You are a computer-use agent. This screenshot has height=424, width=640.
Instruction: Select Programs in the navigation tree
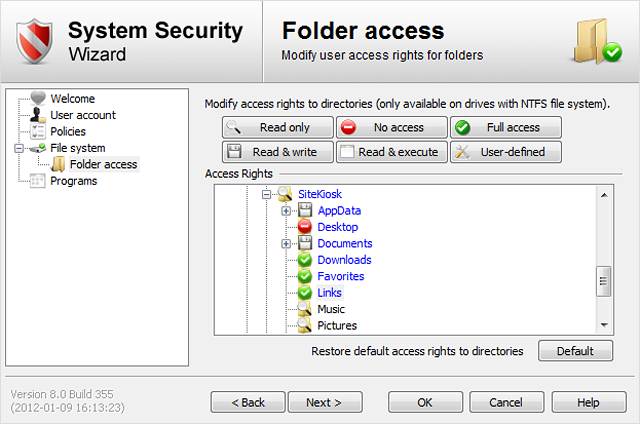pos(73,181)
